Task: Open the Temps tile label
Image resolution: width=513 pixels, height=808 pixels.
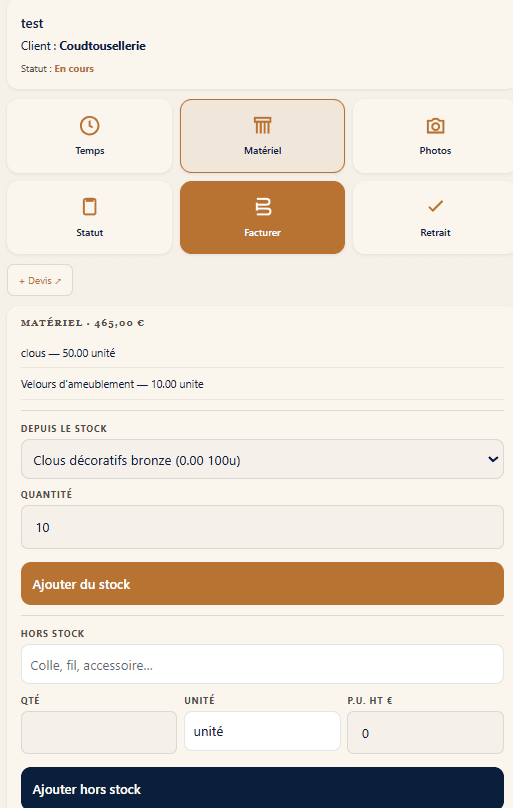Action: point(90,150)
